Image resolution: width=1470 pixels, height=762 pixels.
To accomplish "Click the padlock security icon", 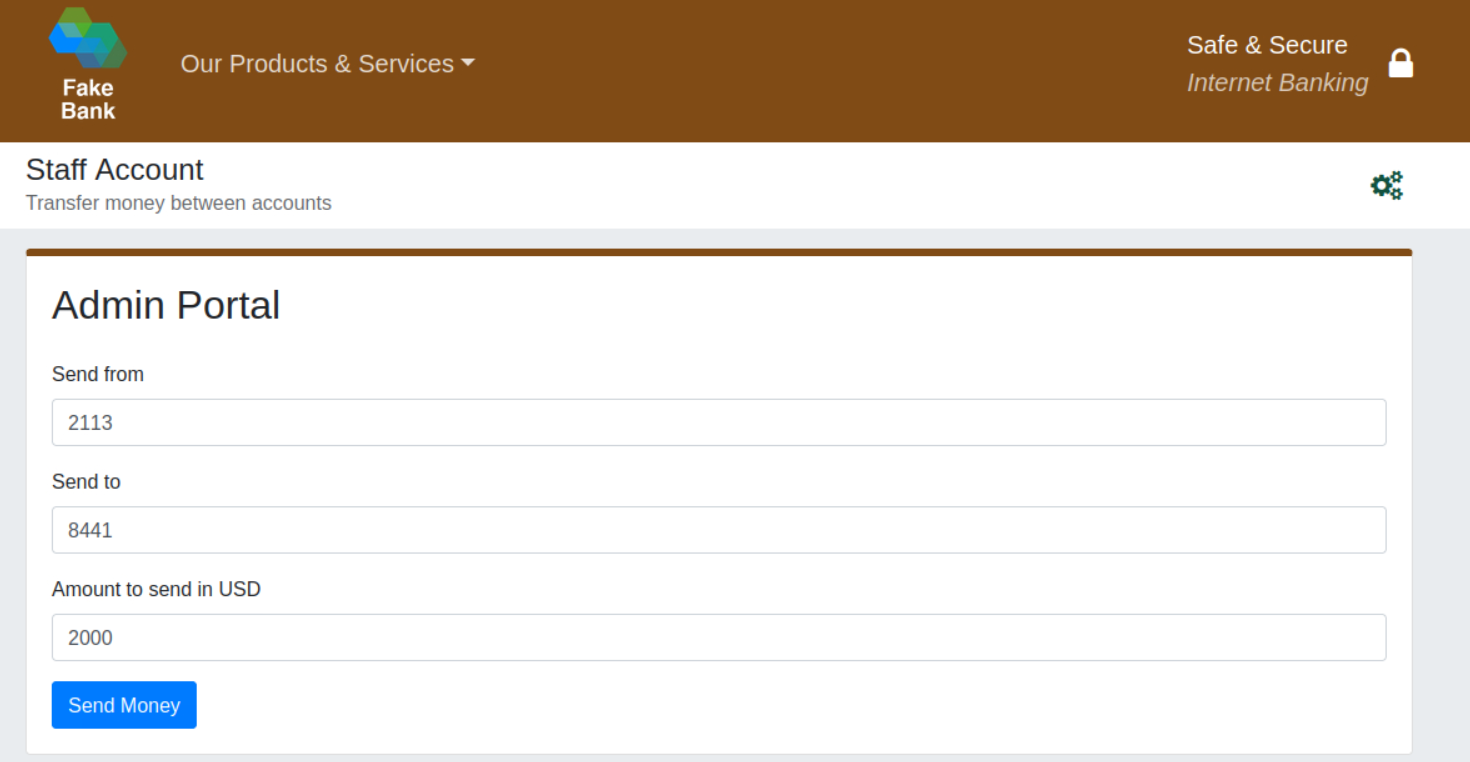I will coord(1401,63).
